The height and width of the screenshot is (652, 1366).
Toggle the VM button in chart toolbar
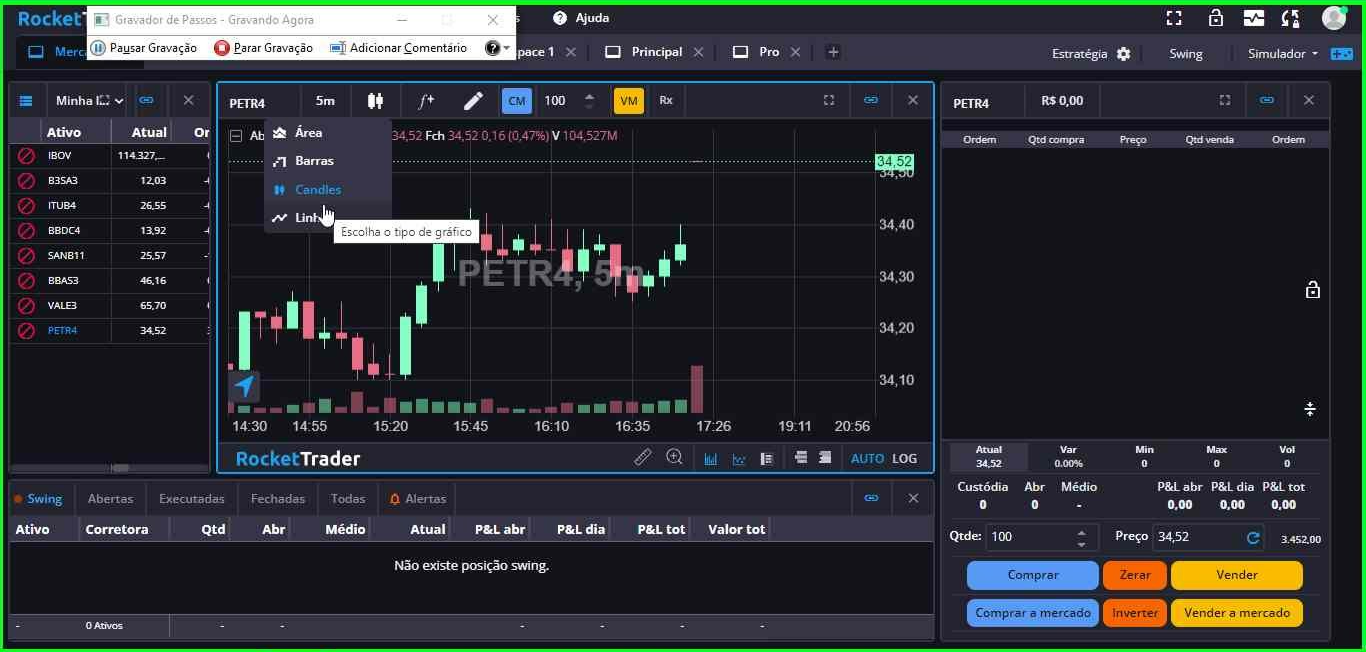(x=628, y=101)
